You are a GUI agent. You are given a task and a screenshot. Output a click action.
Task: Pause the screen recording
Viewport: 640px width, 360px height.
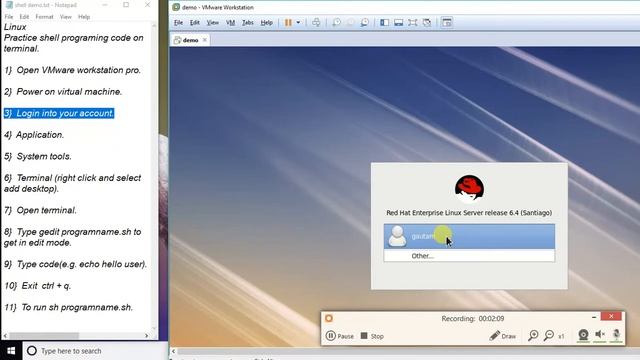point(340,336)
